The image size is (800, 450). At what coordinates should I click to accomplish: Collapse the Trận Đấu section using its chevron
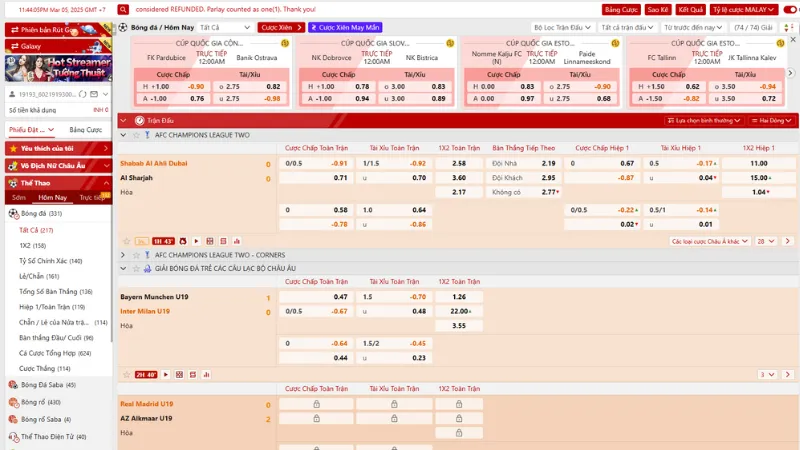[123, 120]
